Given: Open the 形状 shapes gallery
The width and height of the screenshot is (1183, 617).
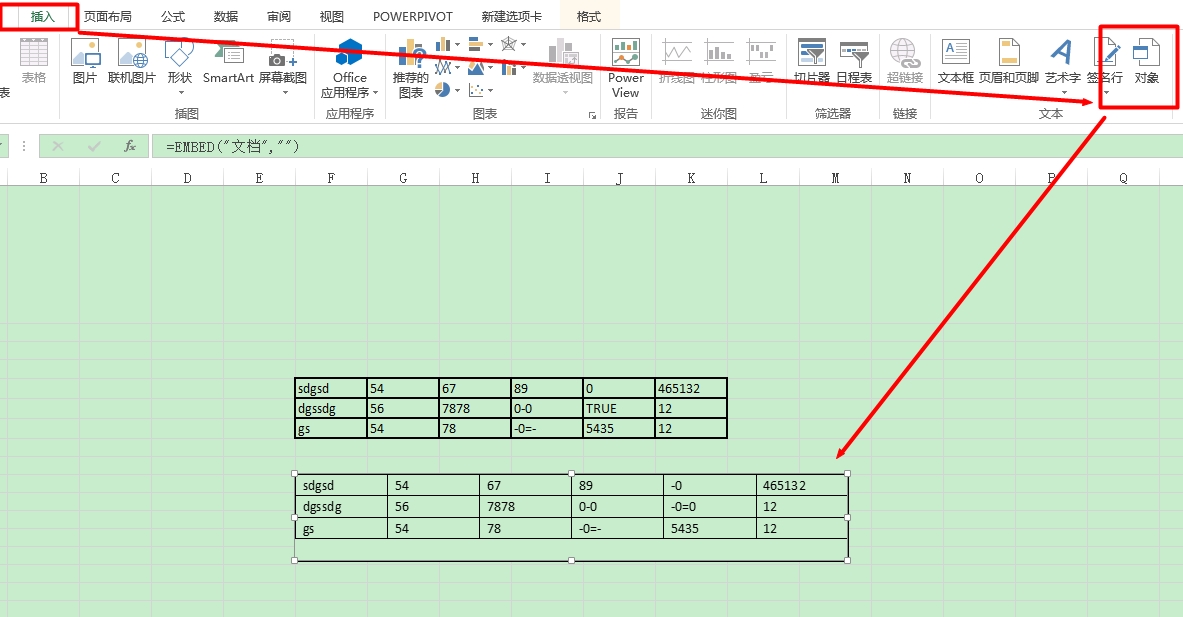Looking at the screenshot, I should pos(180,66).
